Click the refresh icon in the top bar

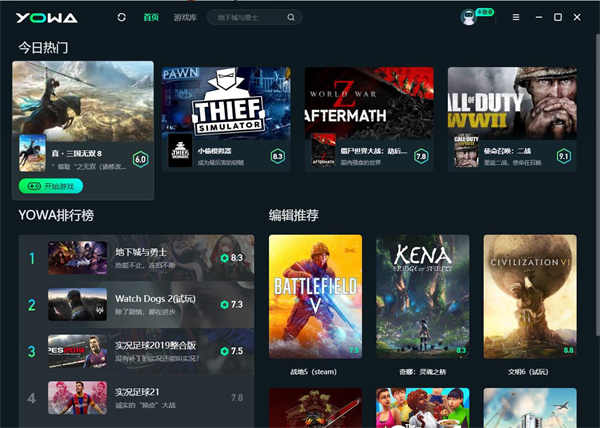tap(122, 17)
